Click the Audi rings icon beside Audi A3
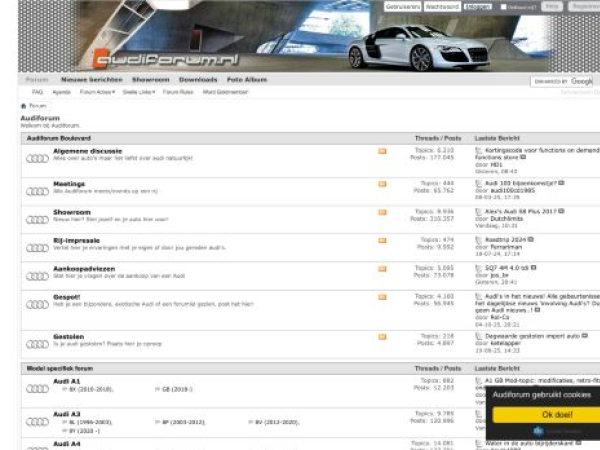Viewport: 600px width, 450px height. (37, 422)
